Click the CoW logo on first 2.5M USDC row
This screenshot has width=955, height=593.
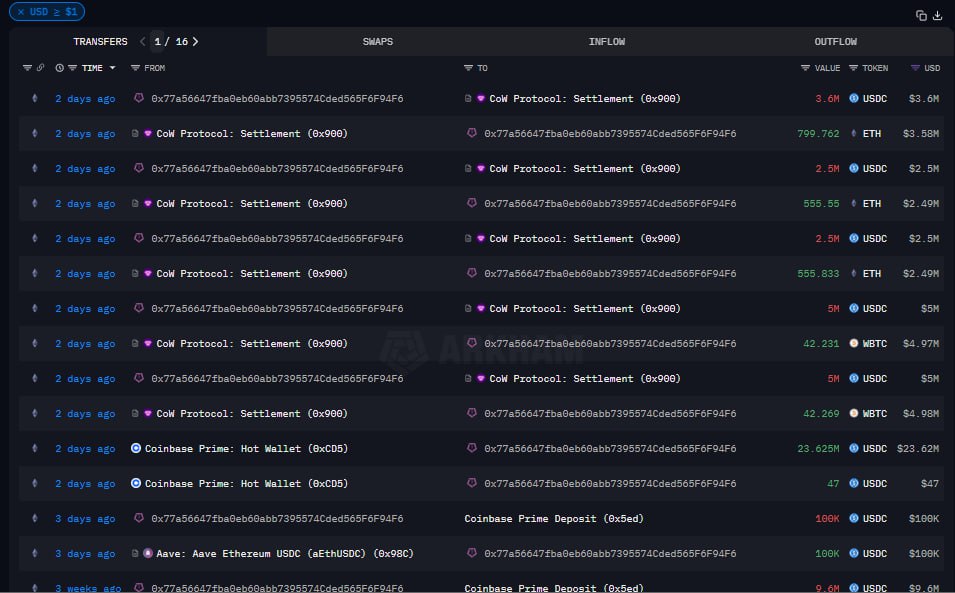click(481, 168)
